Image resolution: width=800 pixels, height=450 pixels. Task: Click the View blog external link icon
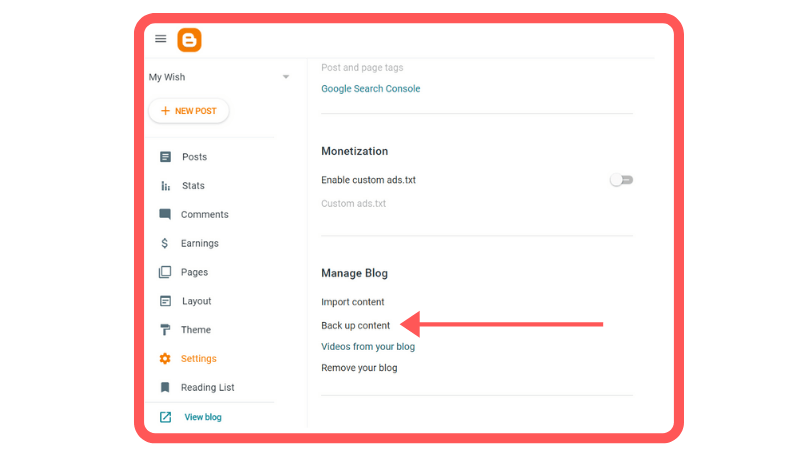[165, 417]
